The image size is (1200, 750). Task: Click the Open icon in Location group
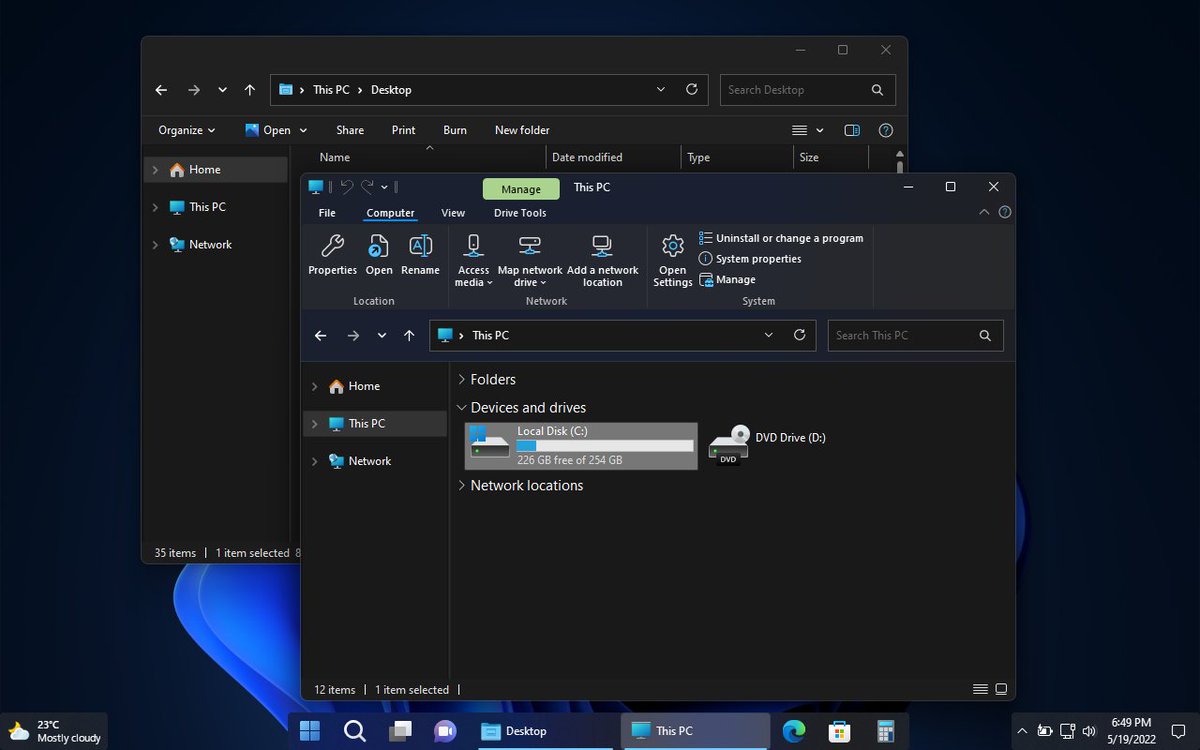tap(379, 246)
